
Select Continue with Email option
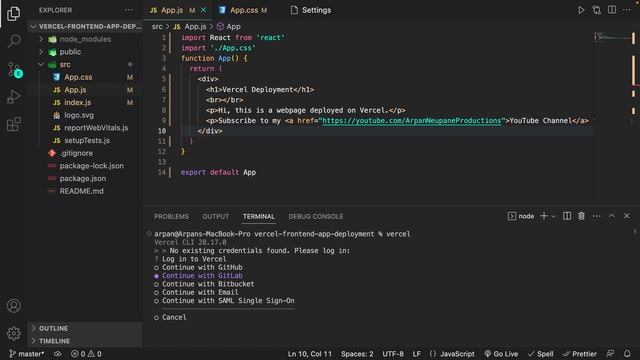196,292
